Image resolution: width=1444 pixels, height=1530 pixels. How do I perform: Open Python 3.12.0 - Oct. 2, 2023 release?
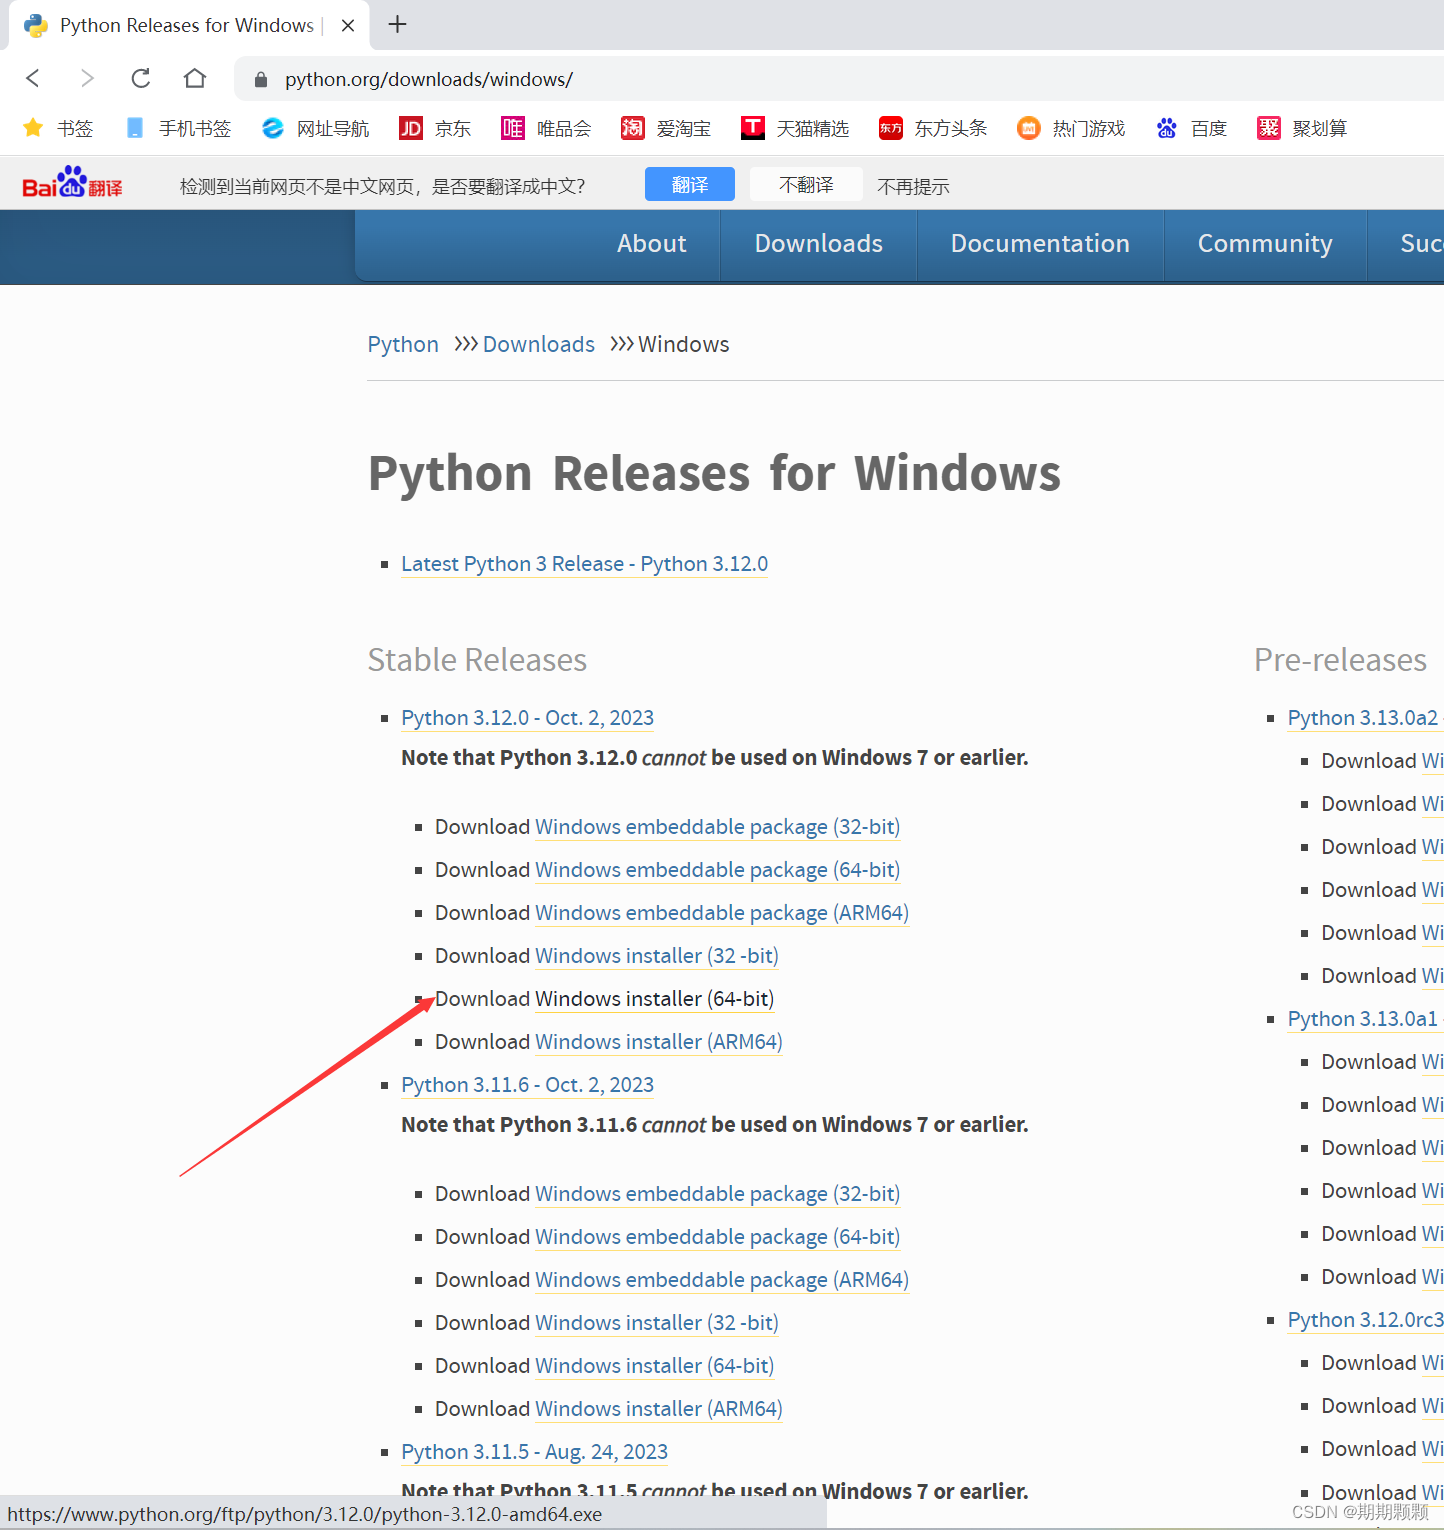tap(527, 718)
